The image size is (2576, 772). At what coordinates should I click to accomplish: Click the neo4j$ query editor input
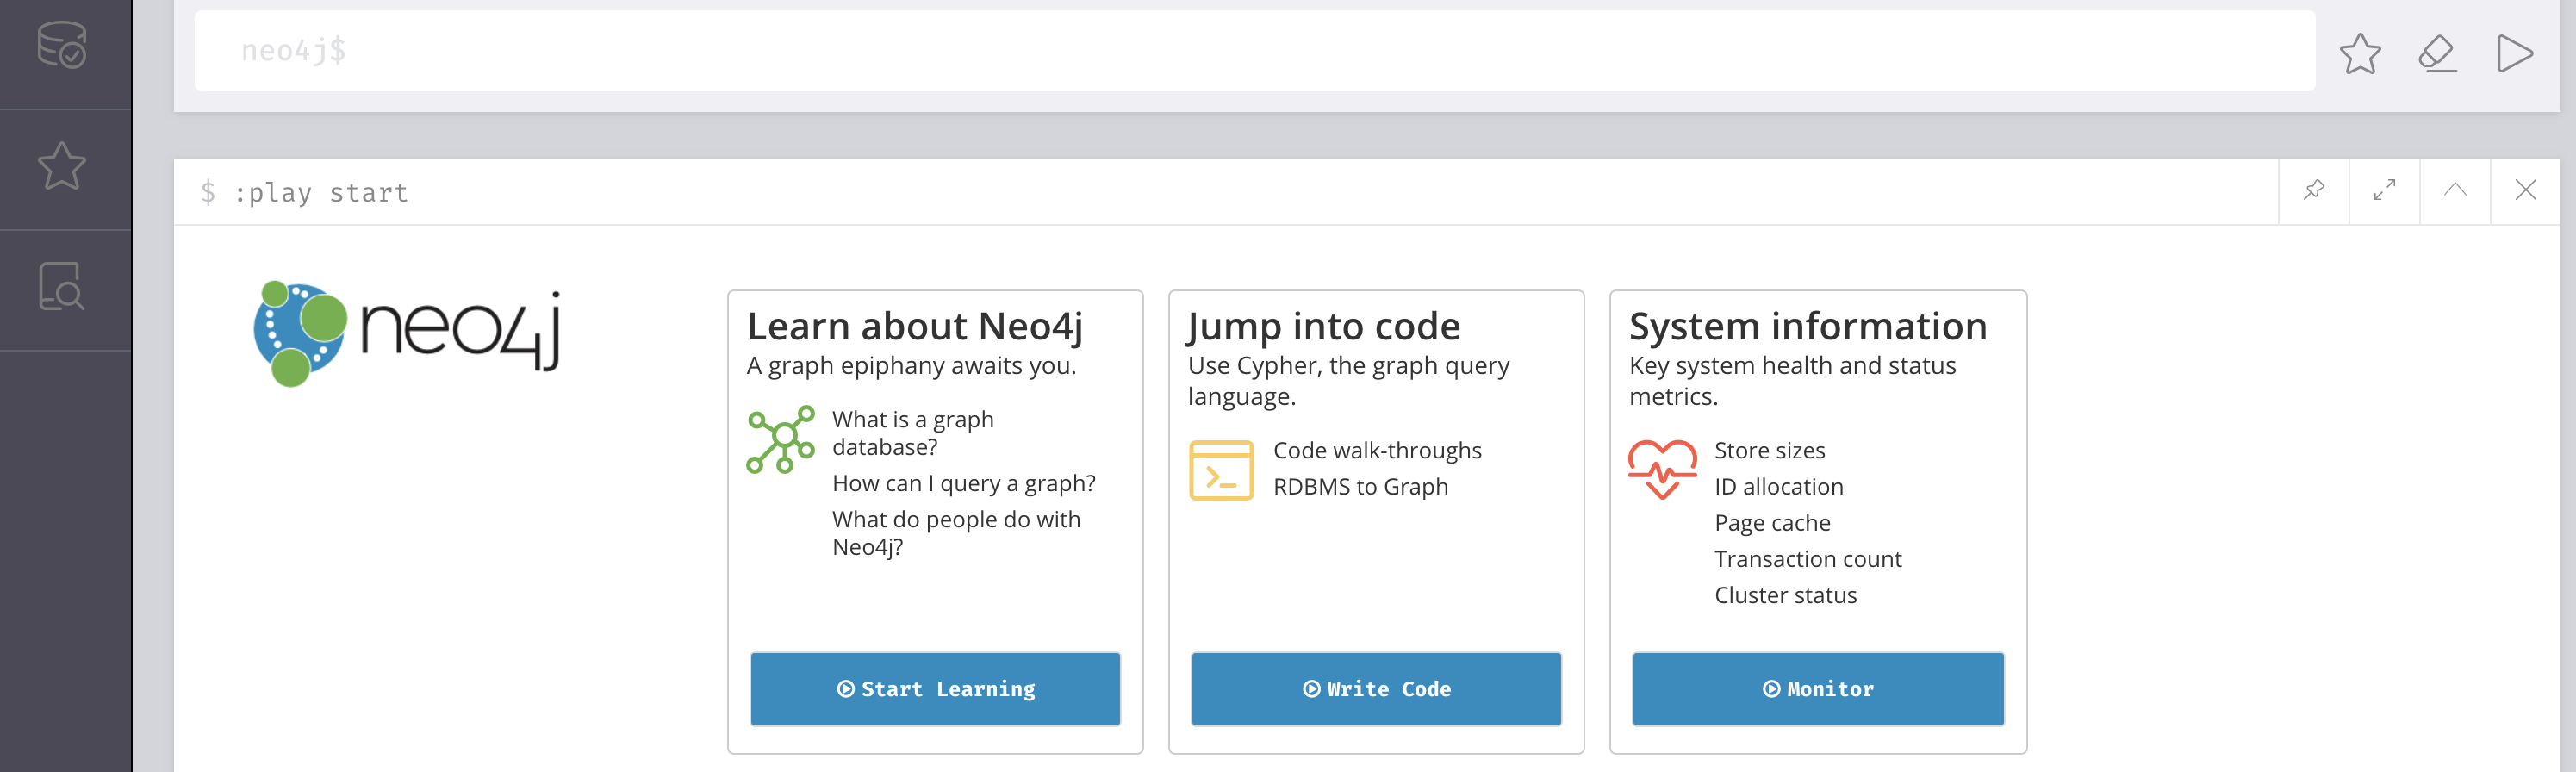coord(1254,51)
